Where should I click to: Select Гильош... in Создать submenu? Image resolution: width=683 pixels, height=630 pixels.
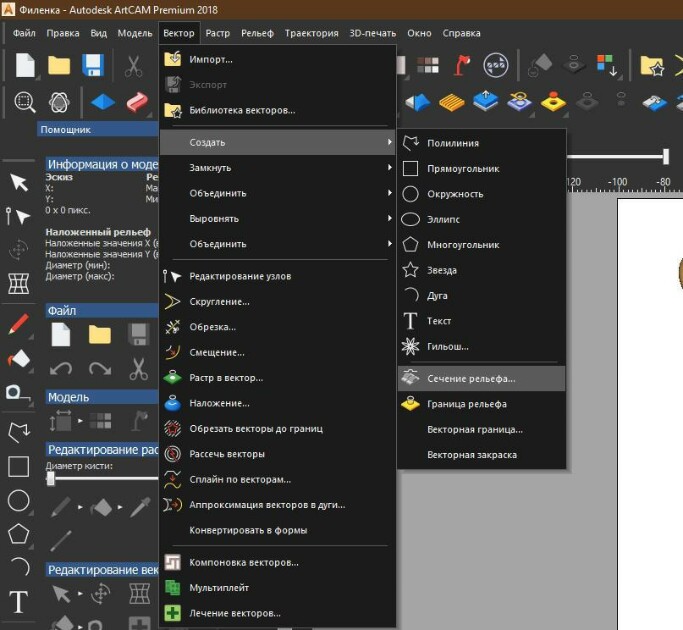(x=482, y=346)
